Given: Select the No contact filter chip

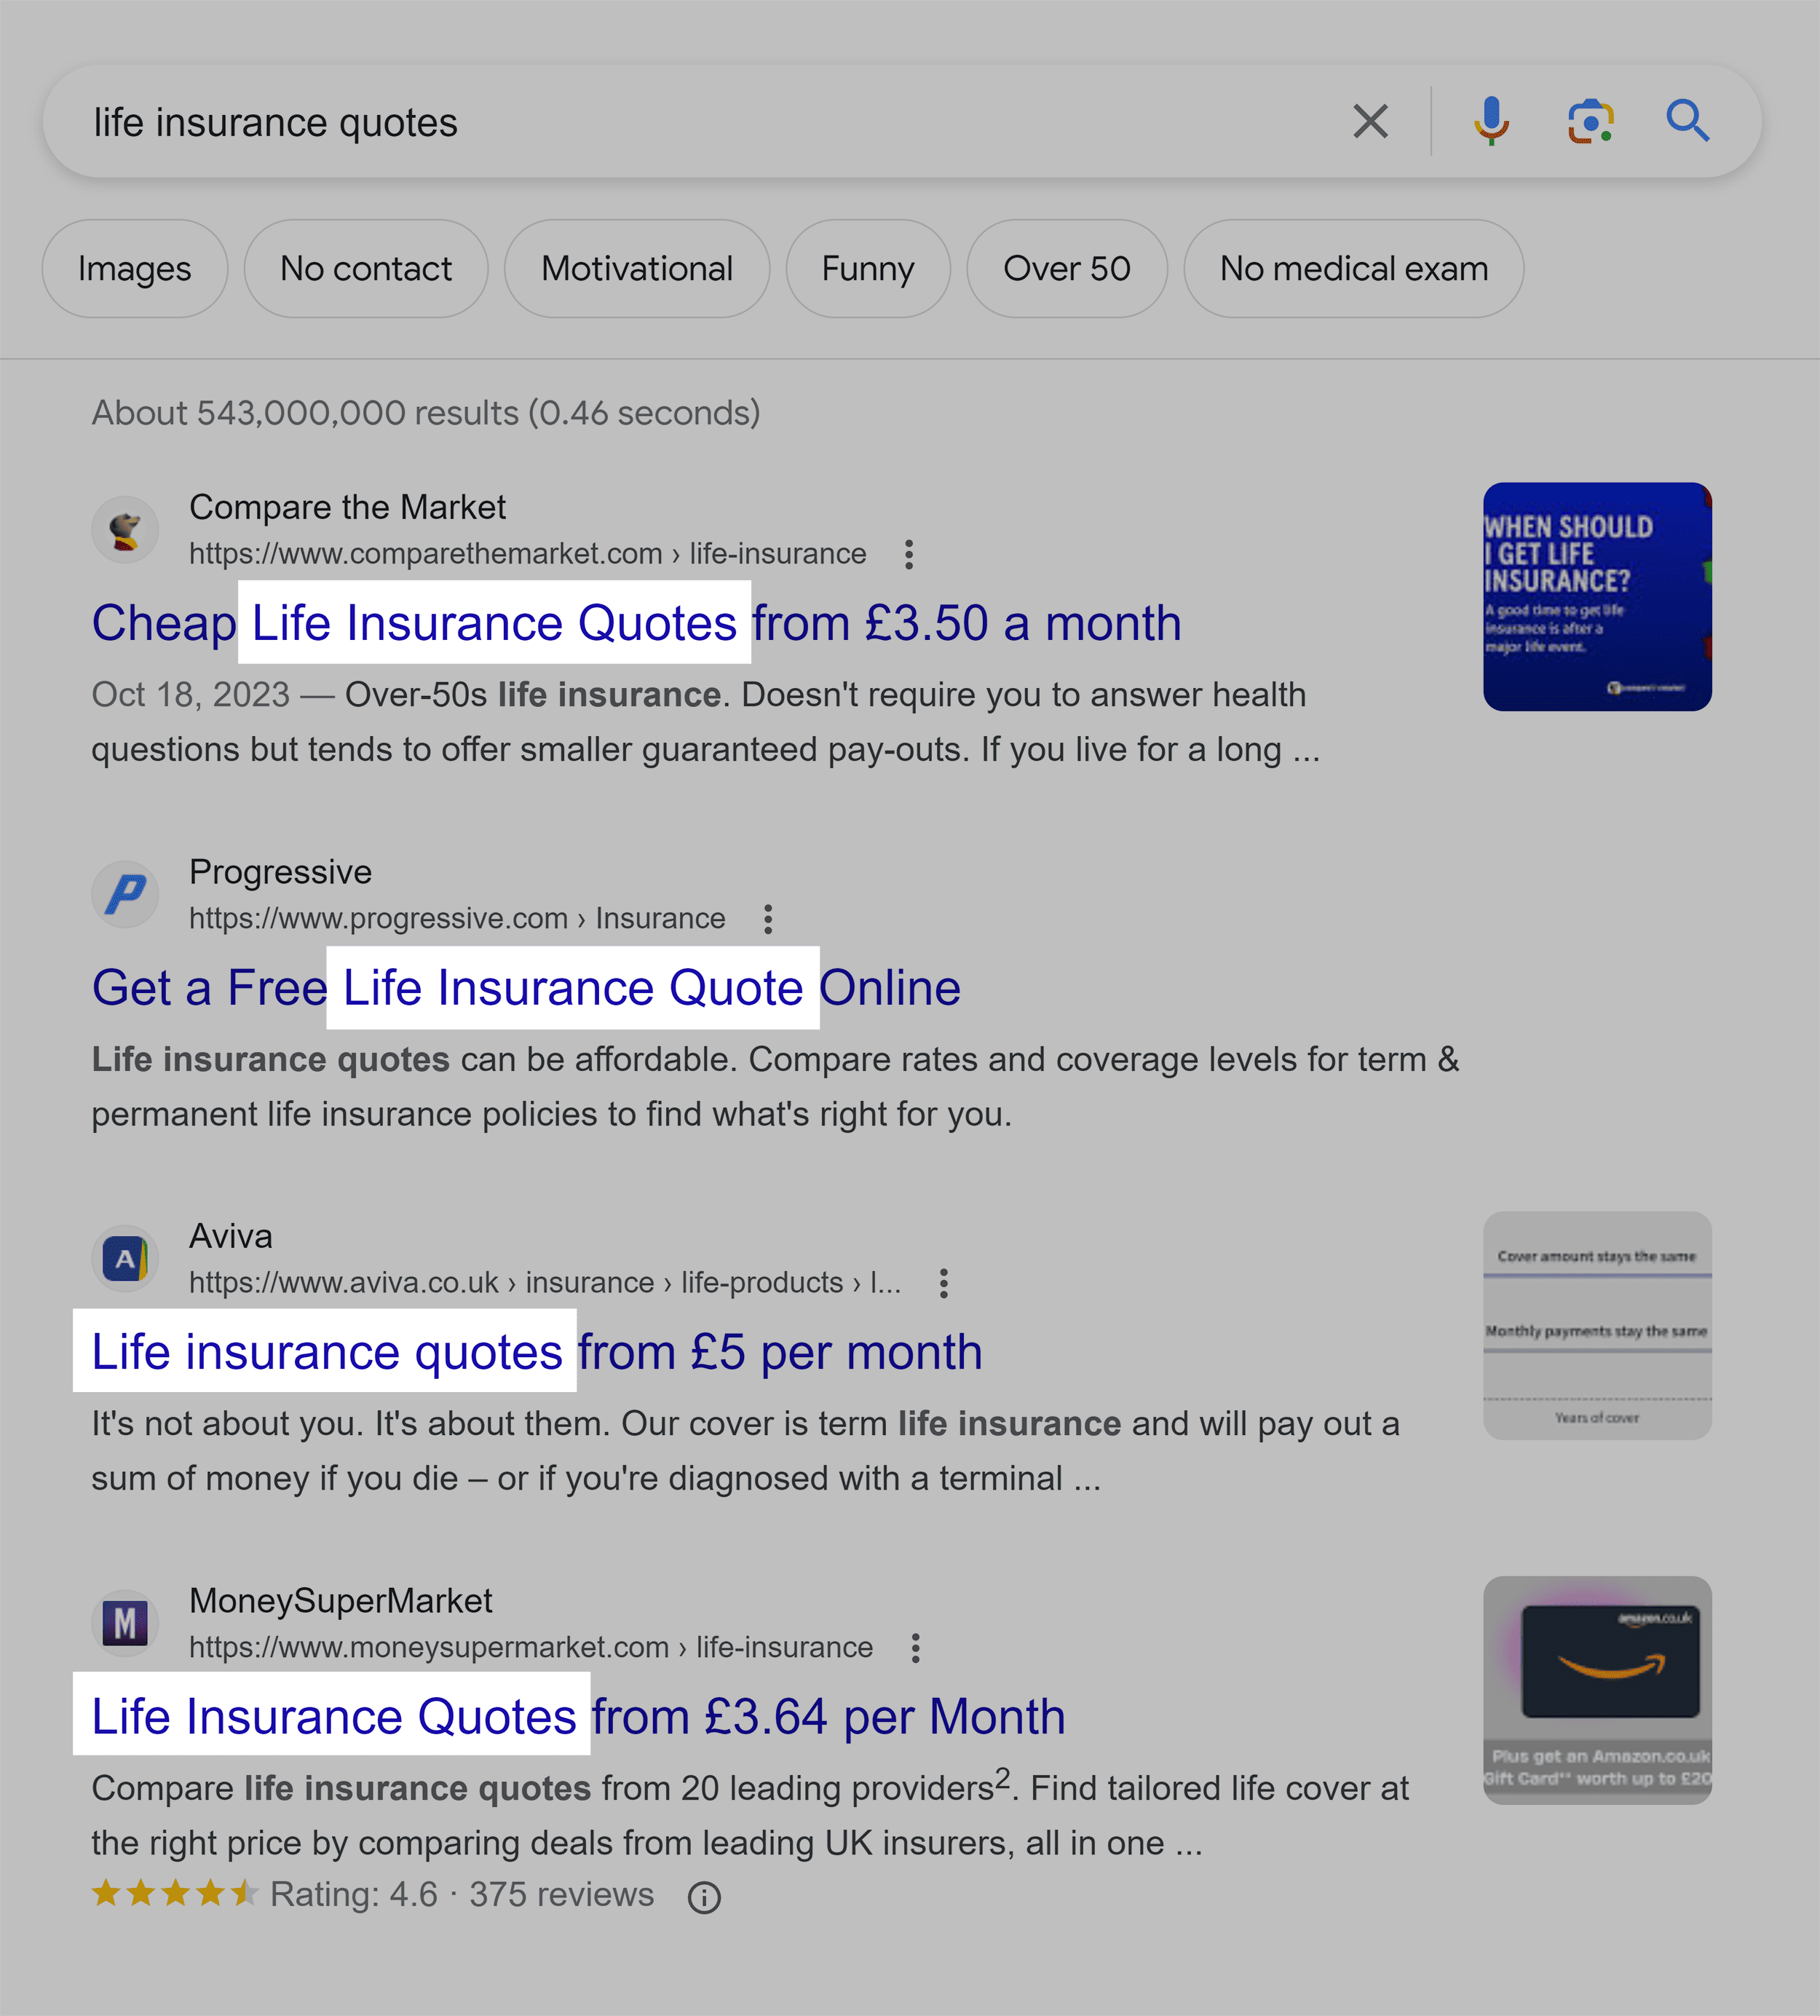Looking at the screenshot, I should click(366, 269).
